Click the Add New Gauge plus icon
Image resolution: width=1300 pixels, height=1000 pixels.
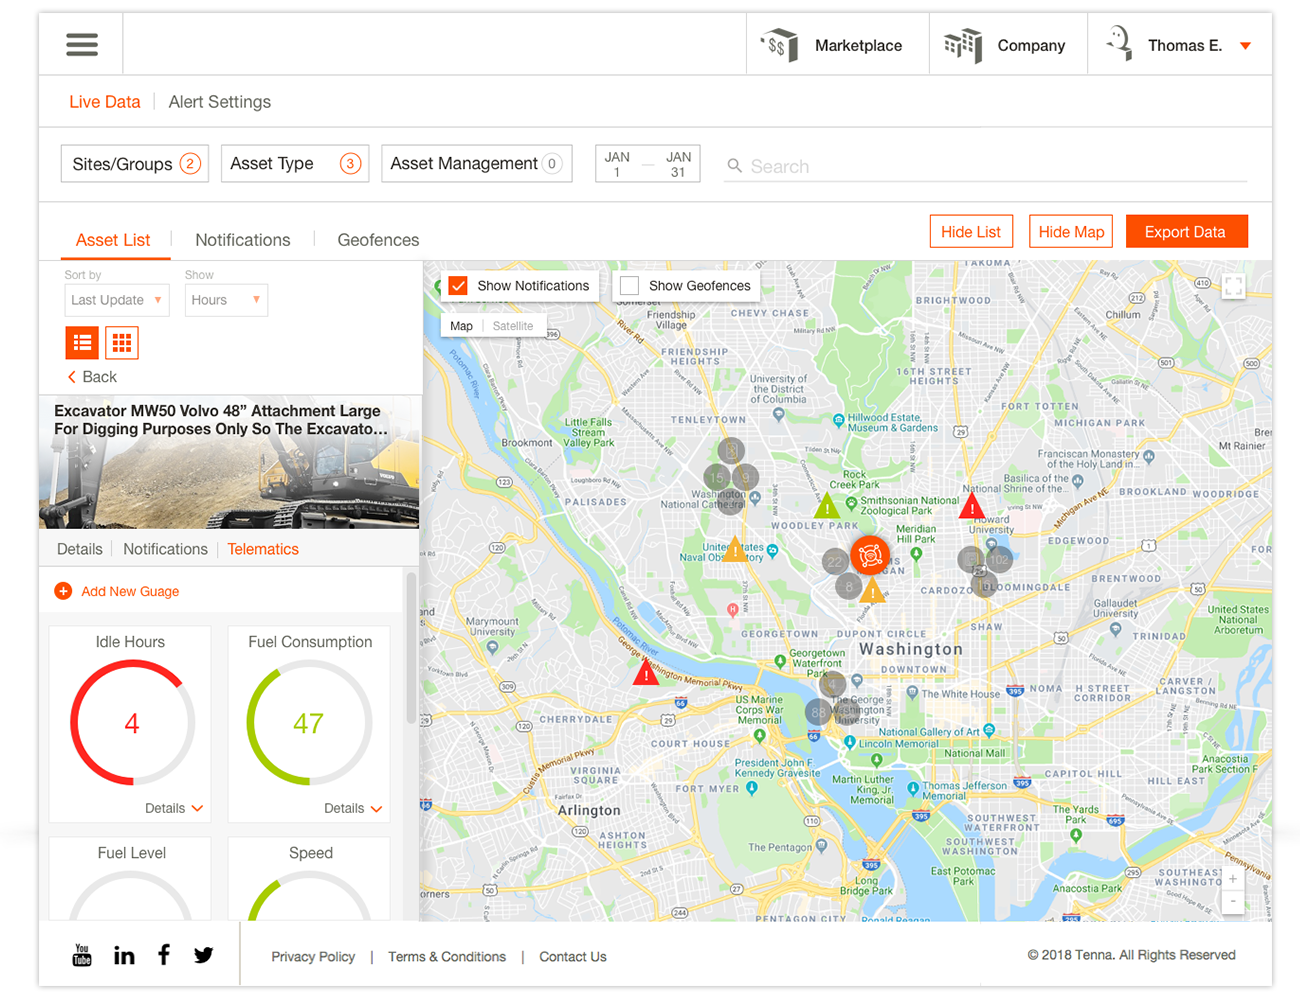click(x=63, y=591)
